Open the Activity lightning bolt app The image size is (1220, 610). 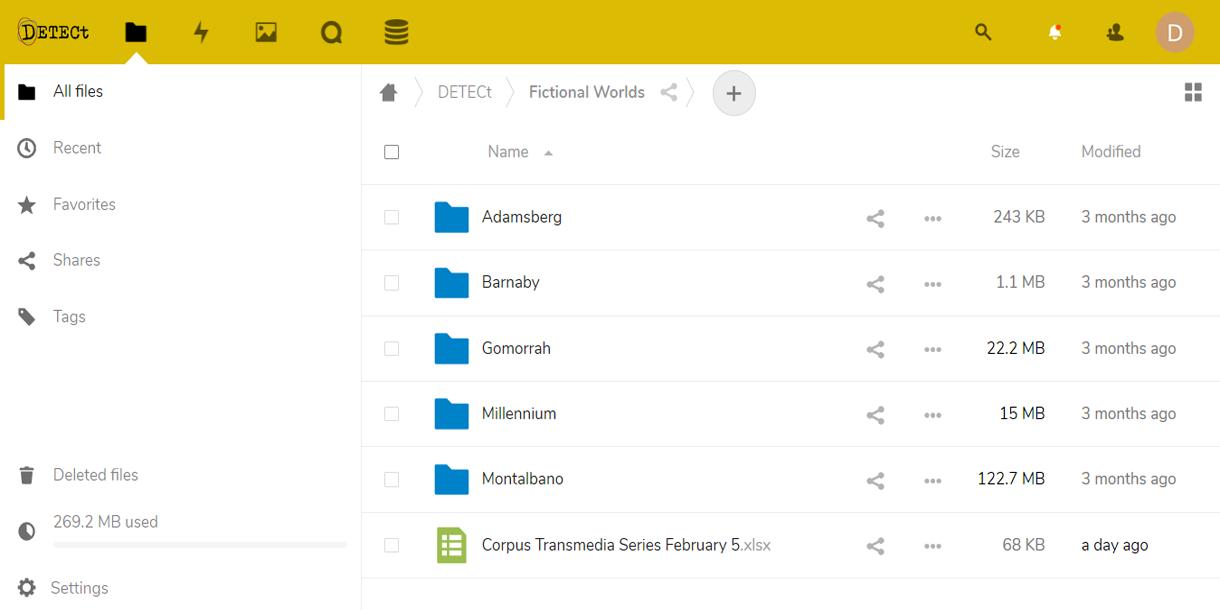pyautogui.click(x=201, y=33)
